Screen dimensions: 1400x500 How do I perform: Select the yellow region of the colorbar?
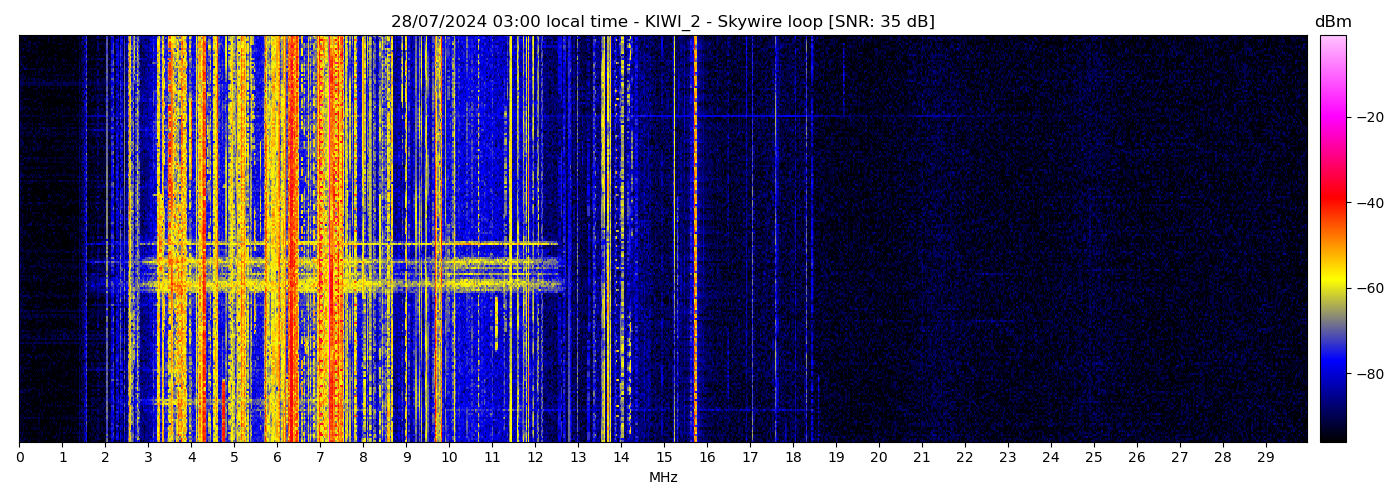tap(1332, 285)
